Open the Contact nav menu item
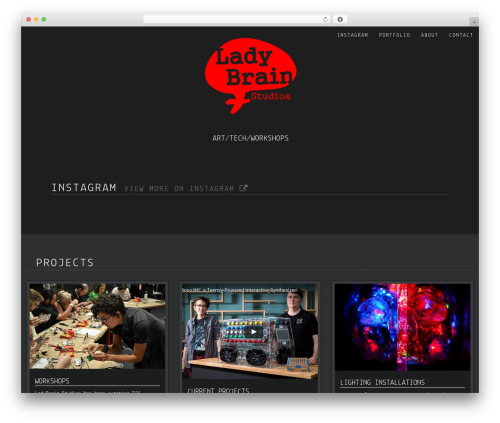Viewport: 500px width, 423px height. click(x=461, y=35)
